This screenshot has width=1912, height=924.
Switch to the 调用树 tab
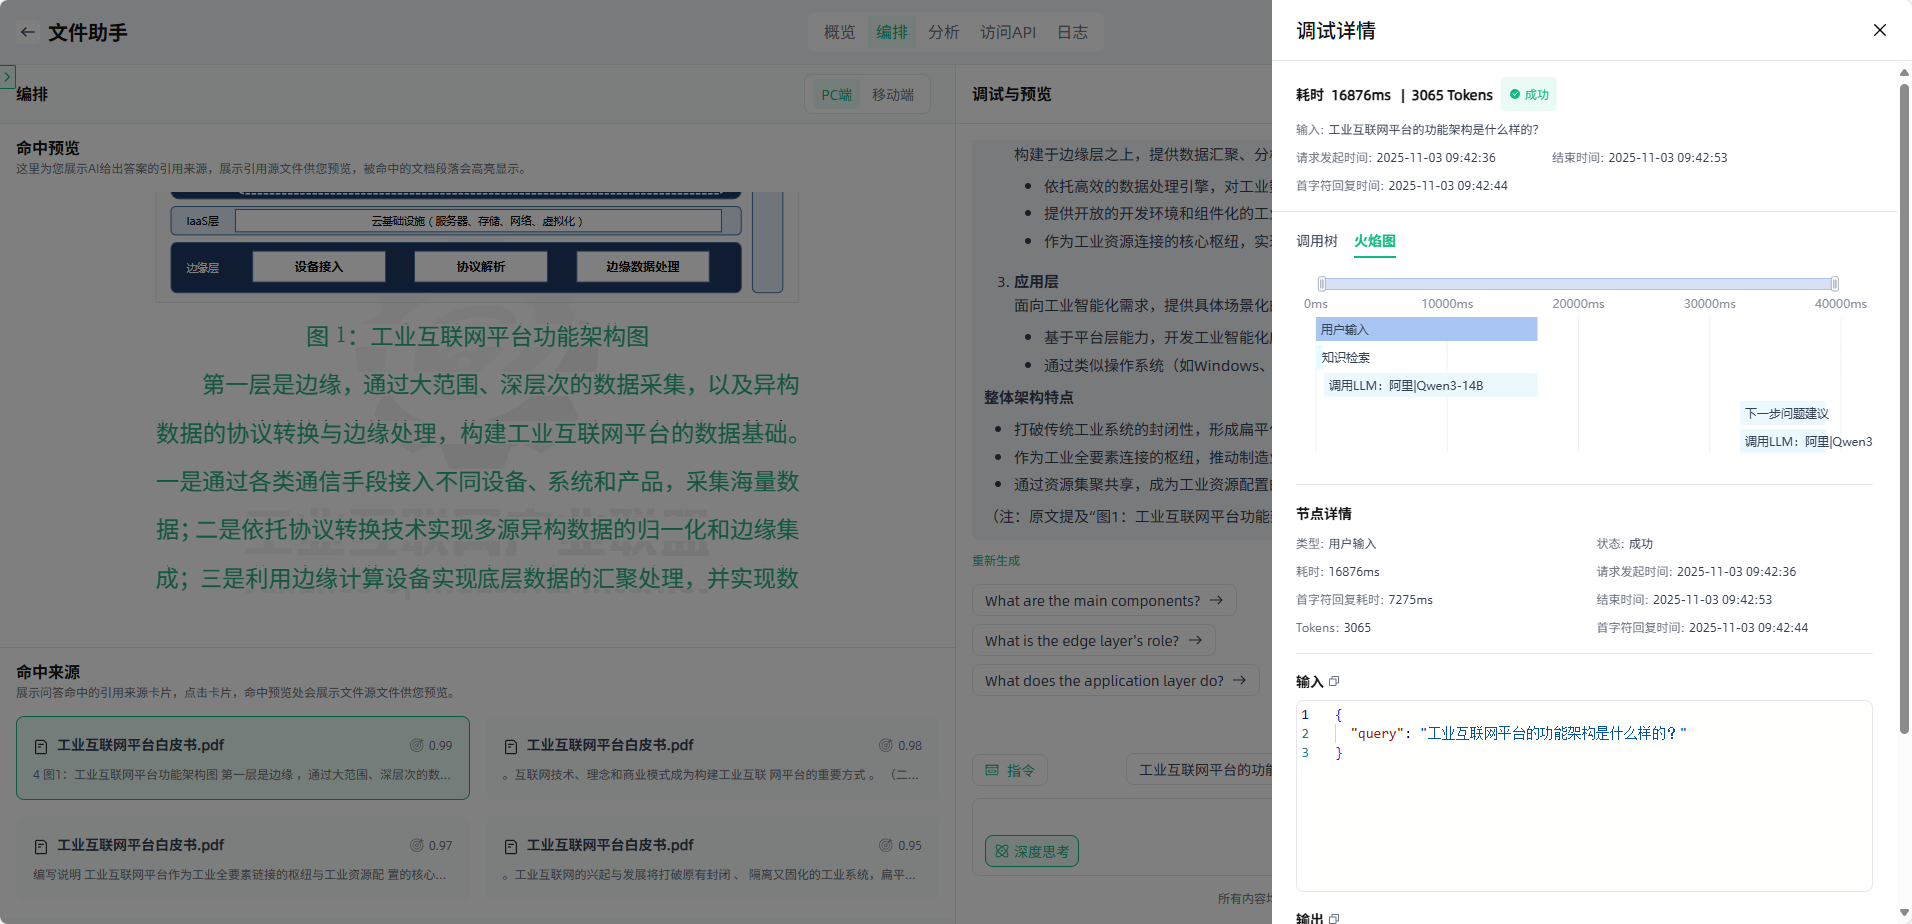point(1316,241)
